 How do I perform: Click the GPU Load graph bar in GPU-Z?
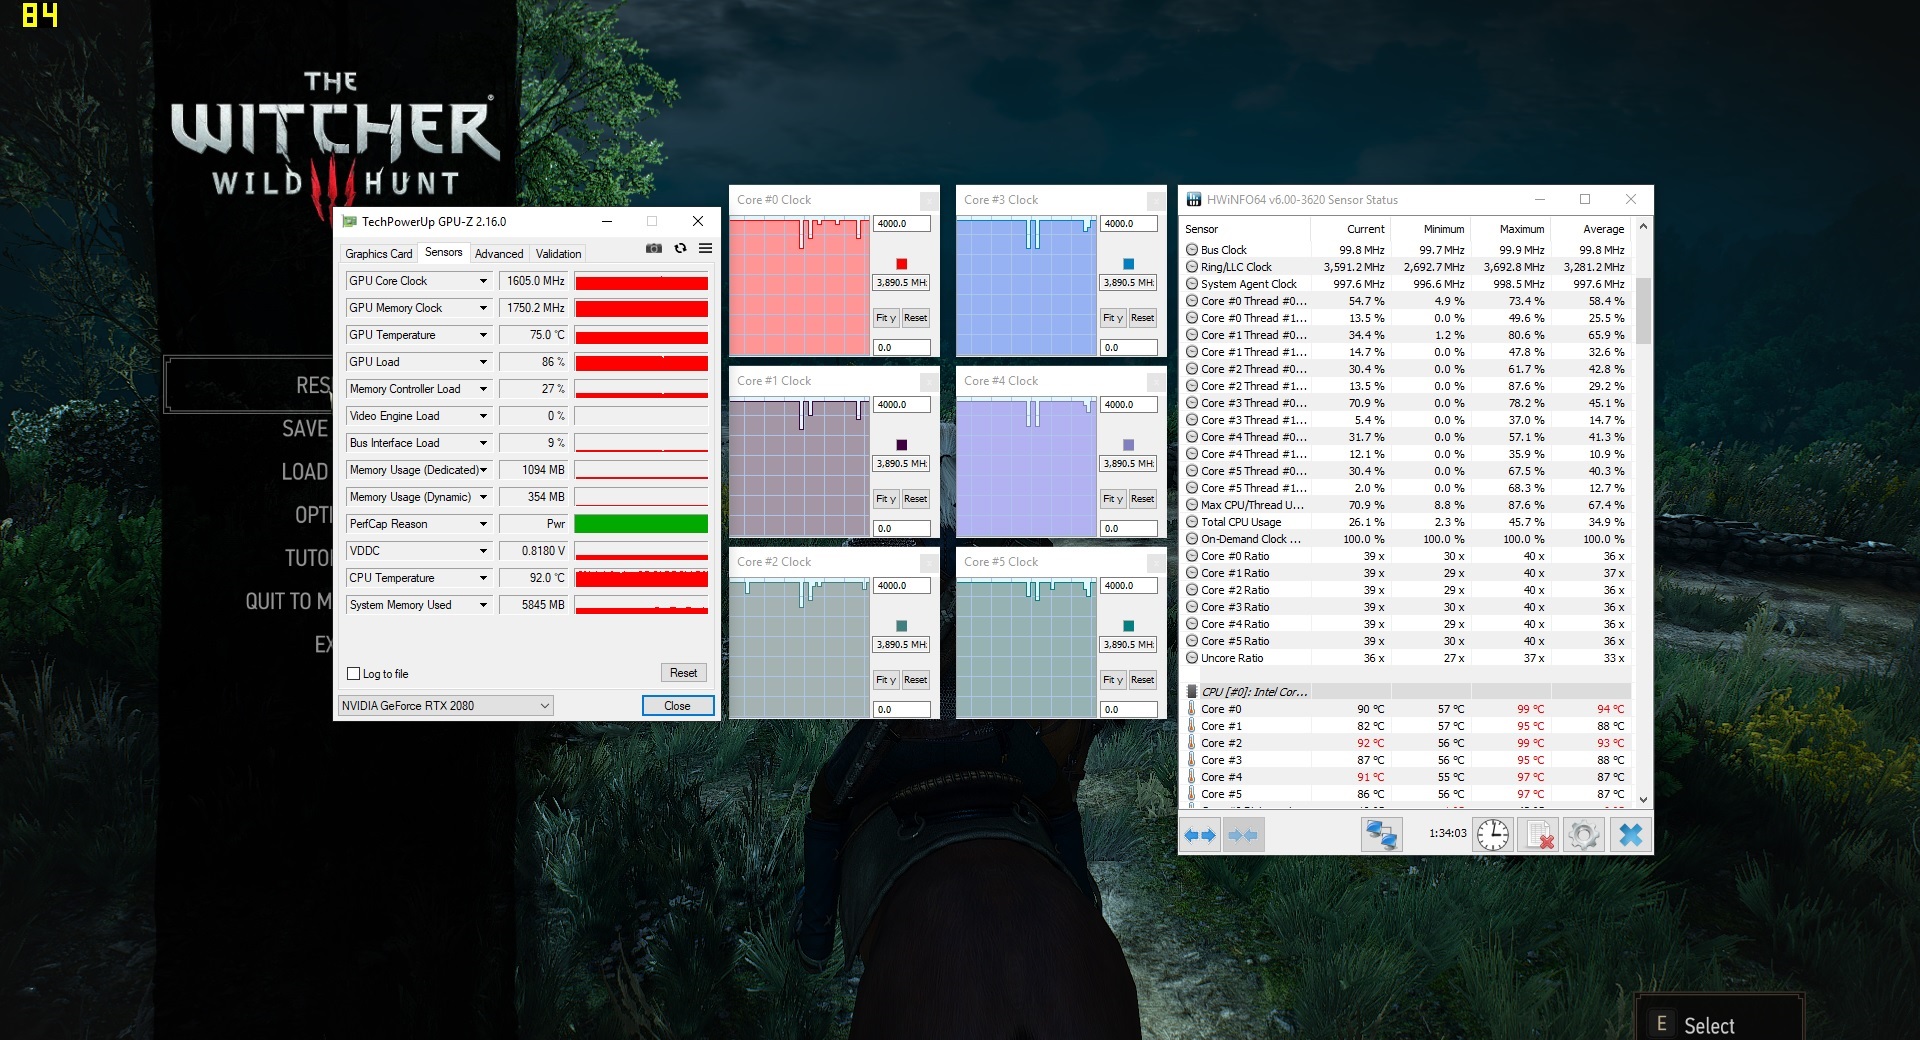tap(641, 362)
